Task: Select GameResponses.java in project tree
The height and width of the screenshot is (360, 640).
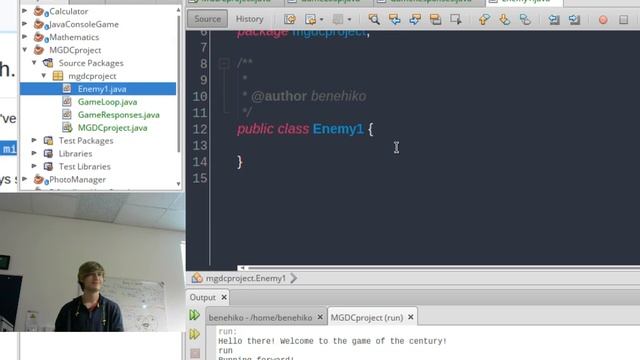Action: [119, 115]
